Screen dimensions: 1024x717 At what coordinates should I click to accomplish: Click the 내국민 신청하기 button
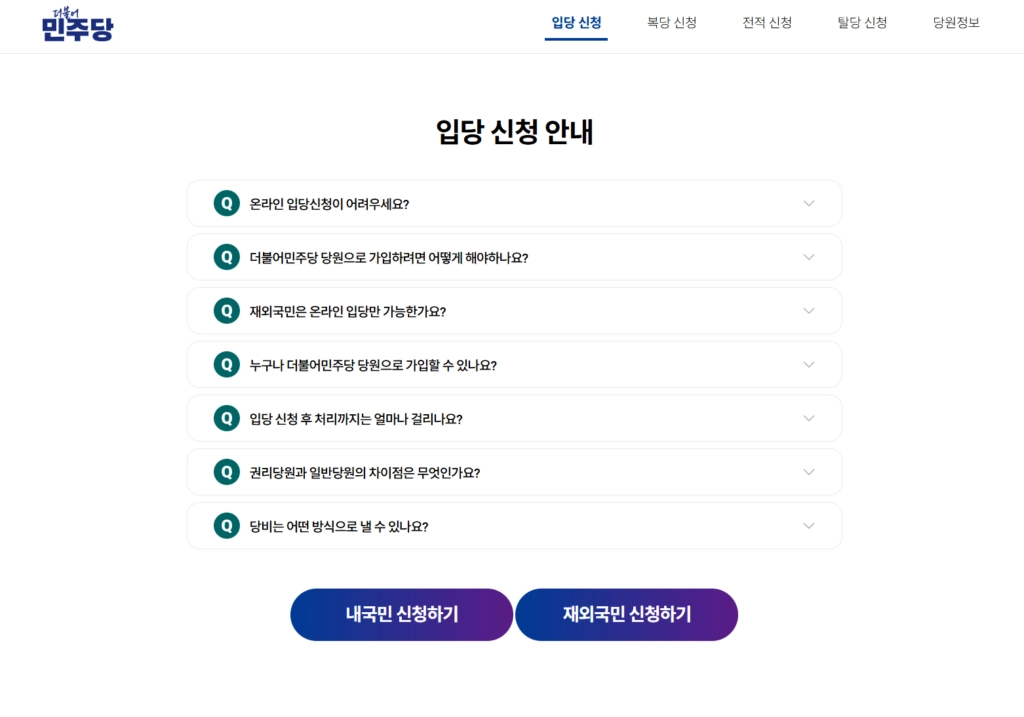click(x=402, y=614)
